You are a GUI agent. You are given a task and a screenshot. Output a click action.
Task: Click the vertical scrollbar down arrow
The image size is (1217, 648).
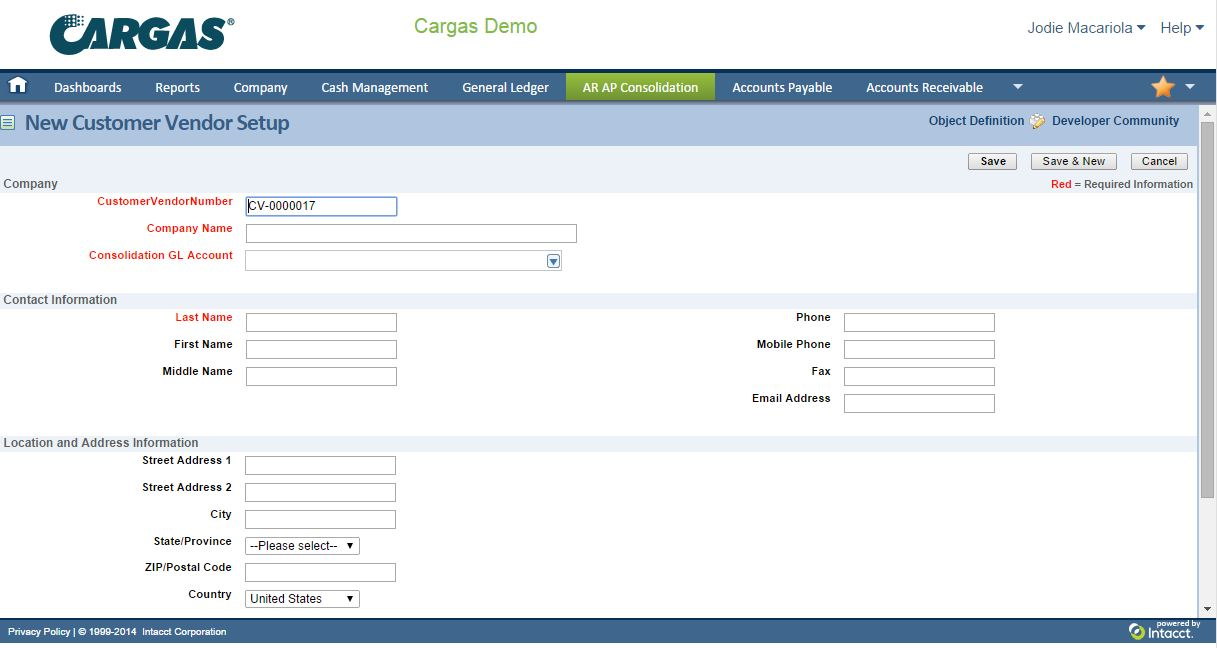click(x=1207, y=608)
